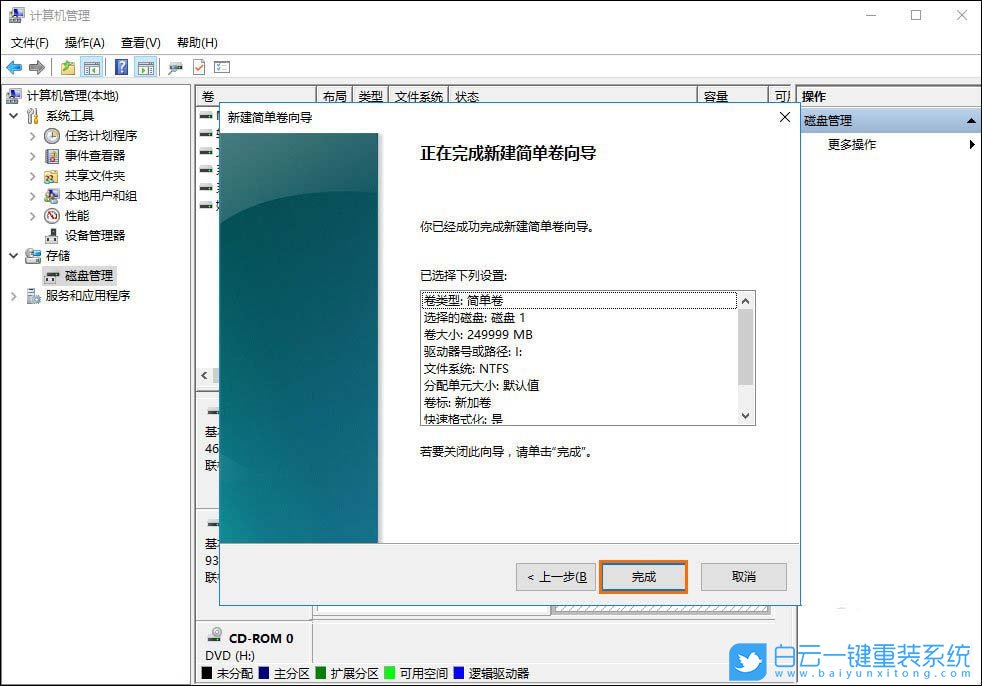The image size is (982, 686).
Task: Select the 性能 (Performance) node
Action: point(80,215)
